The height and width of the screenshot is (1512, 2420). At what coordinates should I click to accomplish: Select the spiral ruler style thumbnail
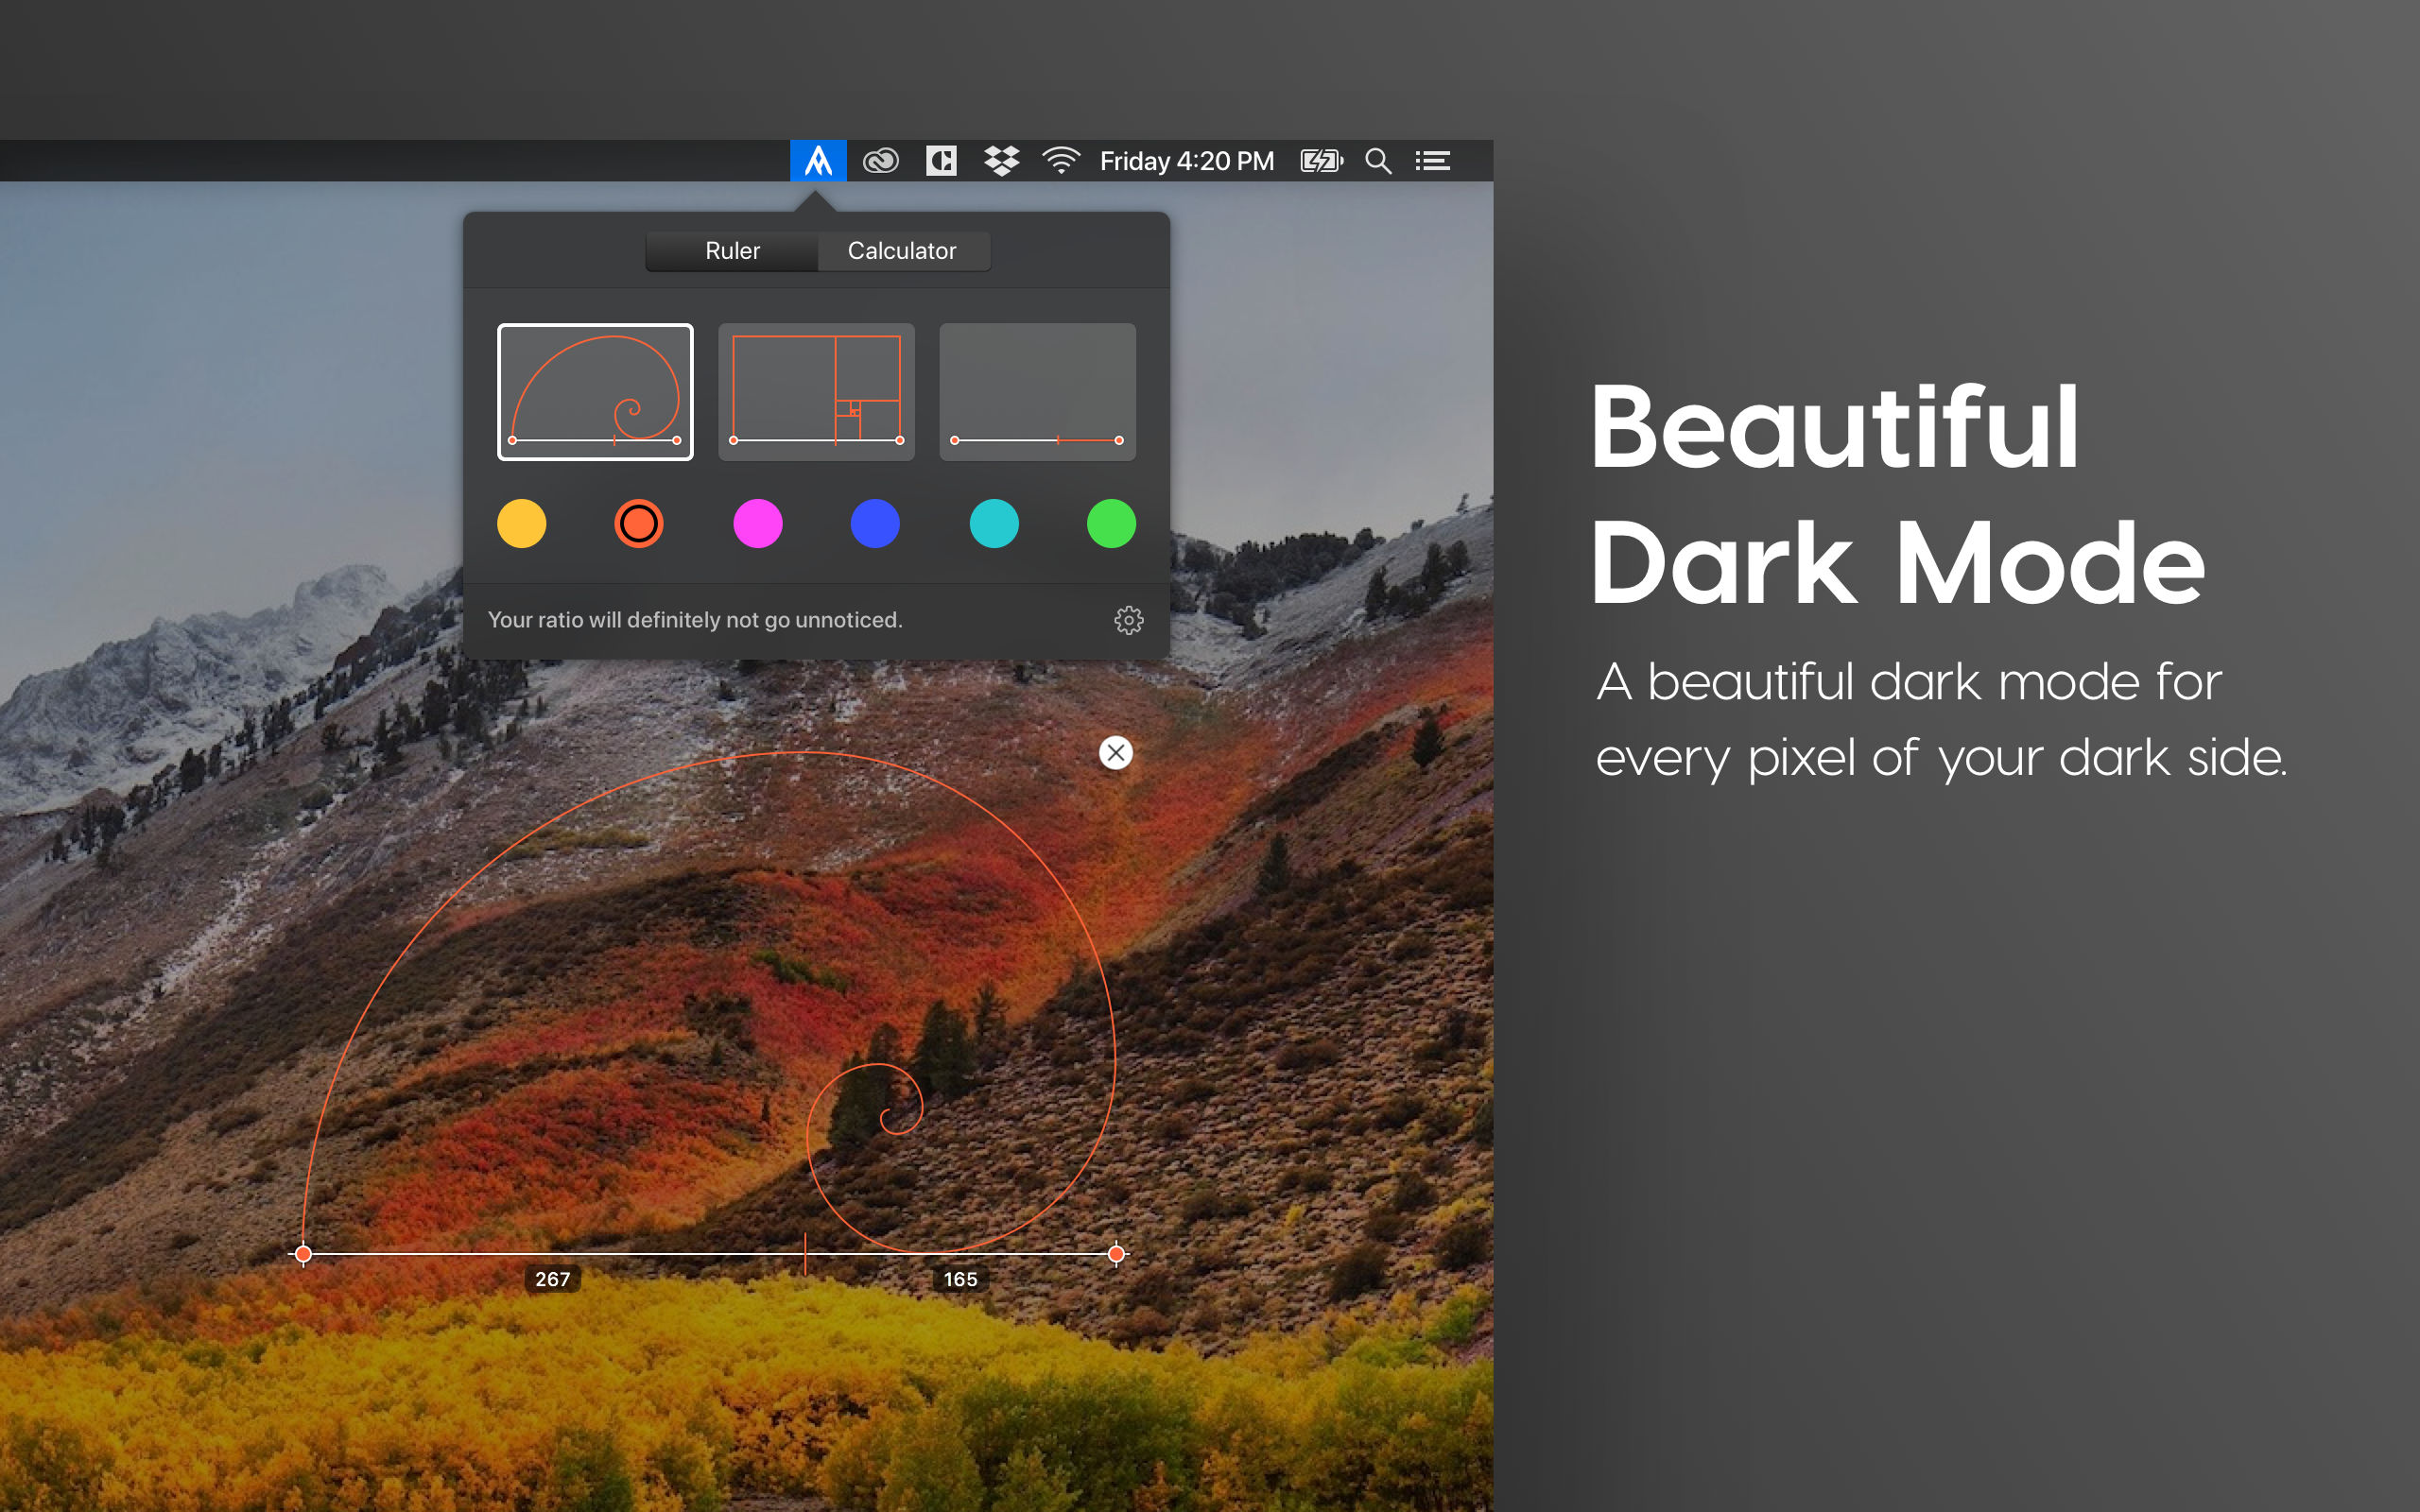click(x=595, y=392)
